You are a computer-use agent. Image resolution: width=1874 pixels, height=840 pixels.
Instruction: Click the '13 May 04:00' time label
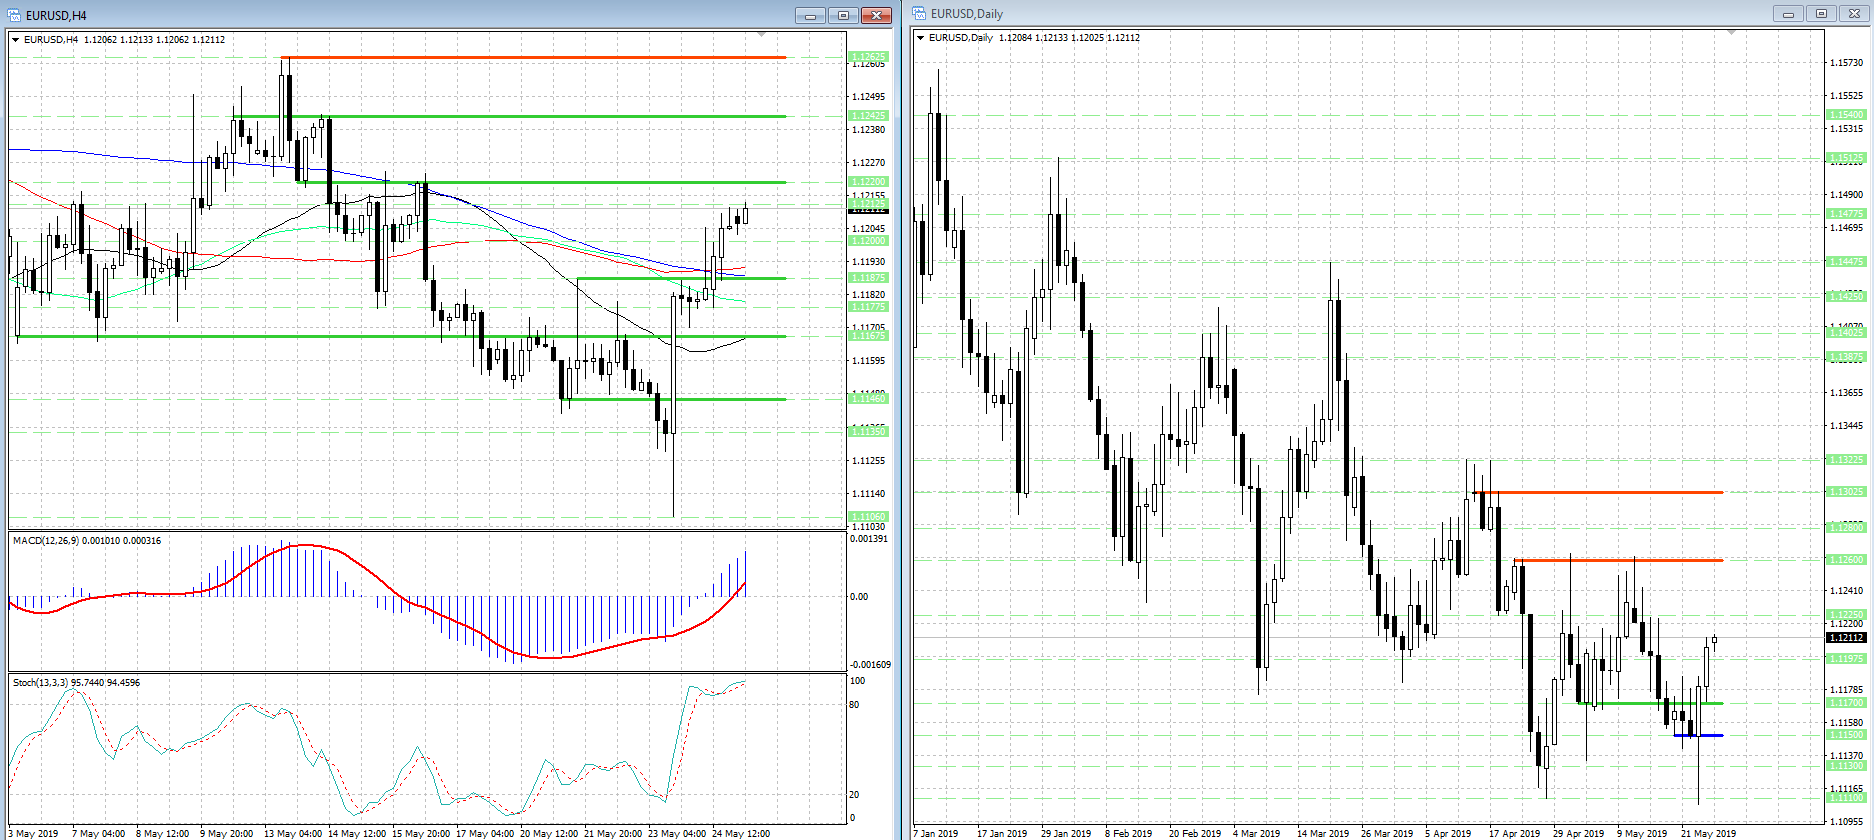(293, 834)
